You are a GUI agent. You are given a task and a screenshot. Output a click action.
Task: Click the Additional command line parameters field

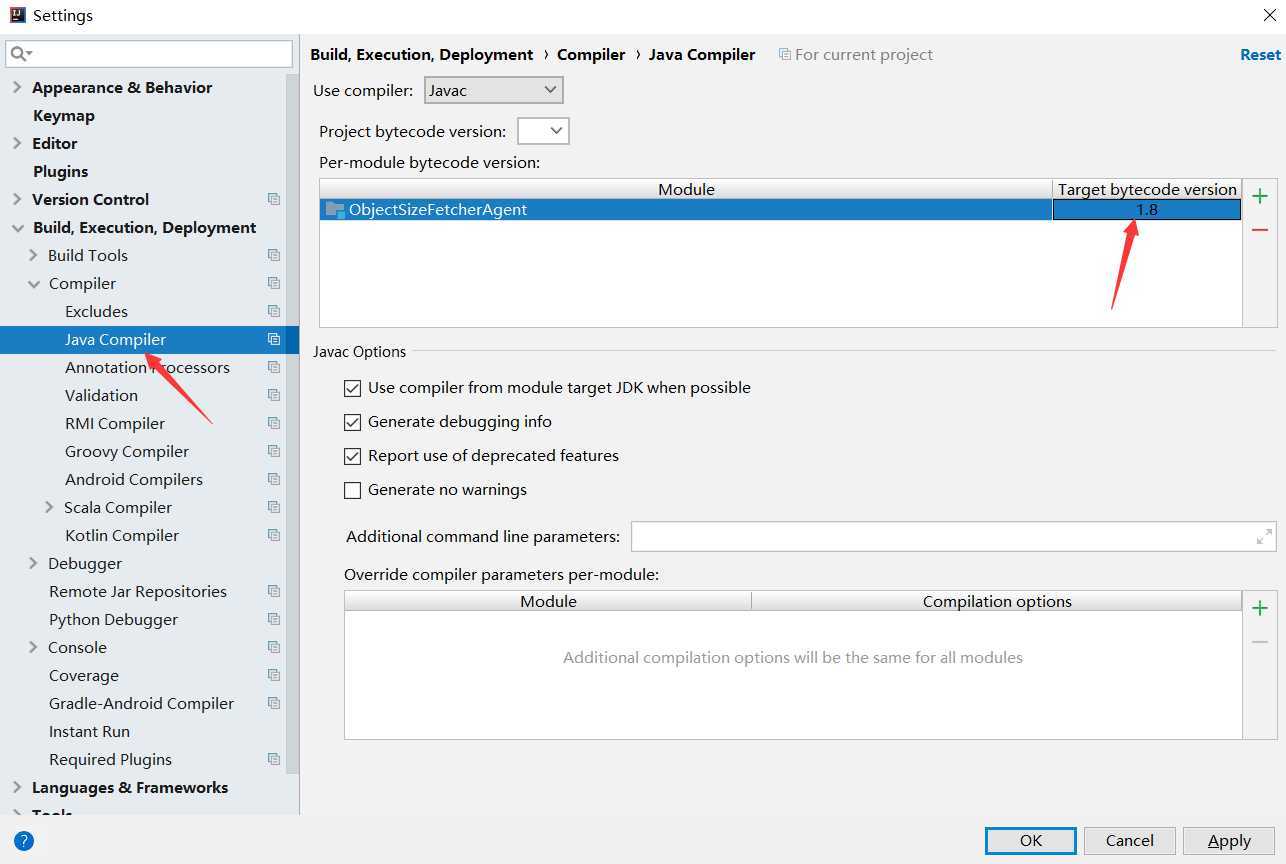pyautogui.click(x=953, y=537)
